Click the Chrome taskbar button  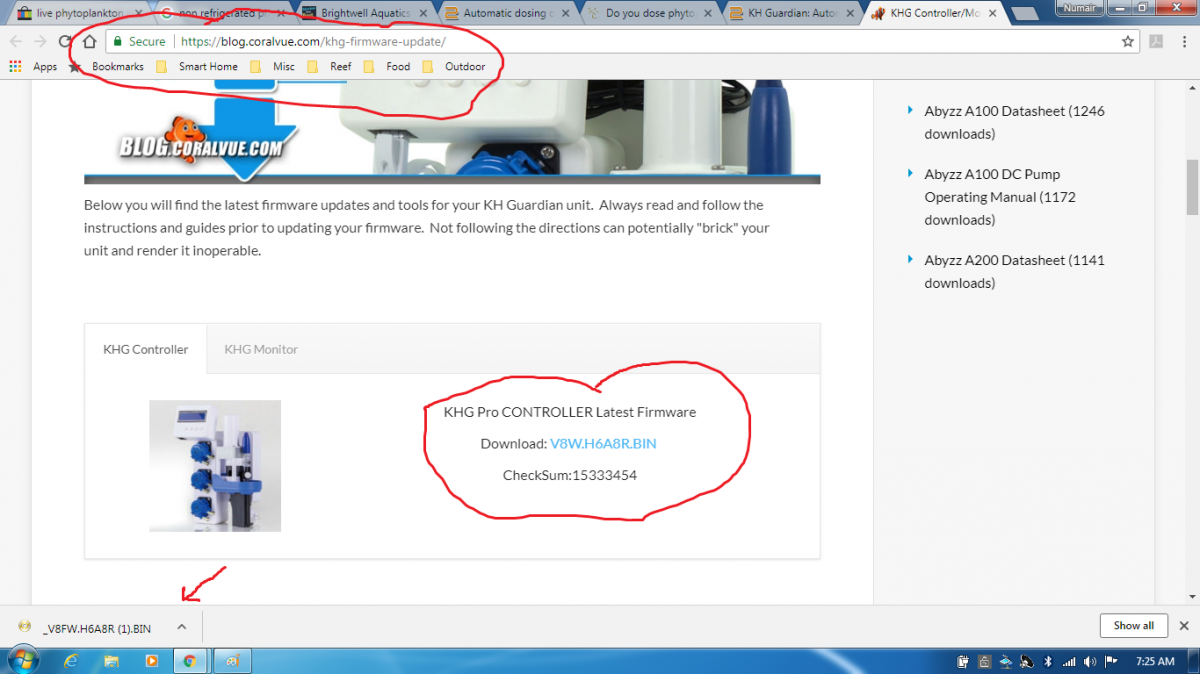(189, 661)
